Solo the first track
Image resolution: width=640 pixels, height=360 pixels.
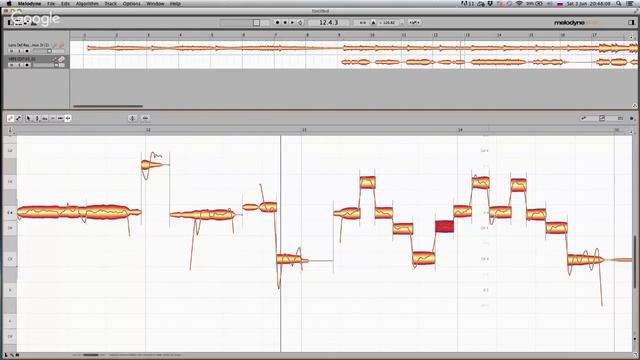pos(20,51)
